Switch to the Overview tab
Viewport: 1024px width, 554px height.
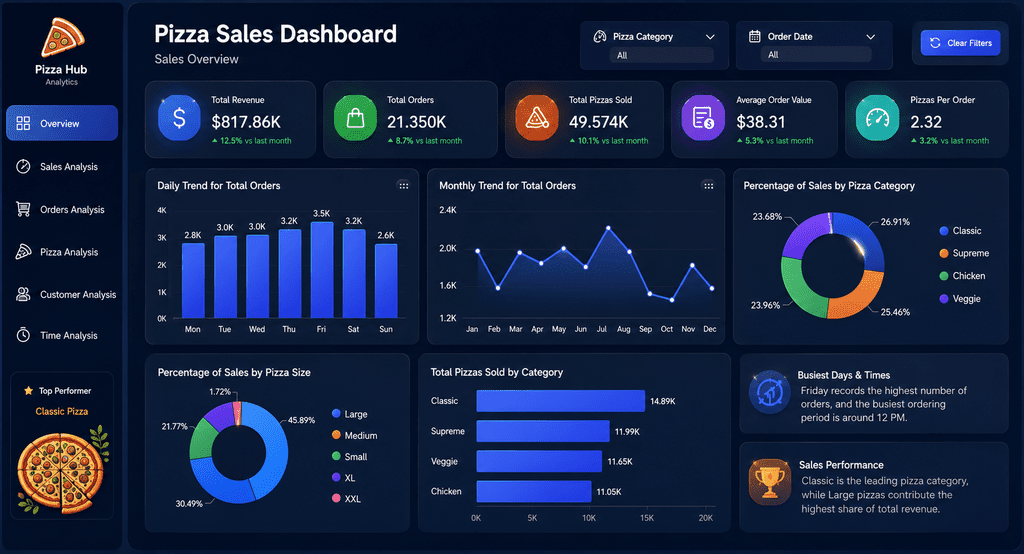click(62, 123)
